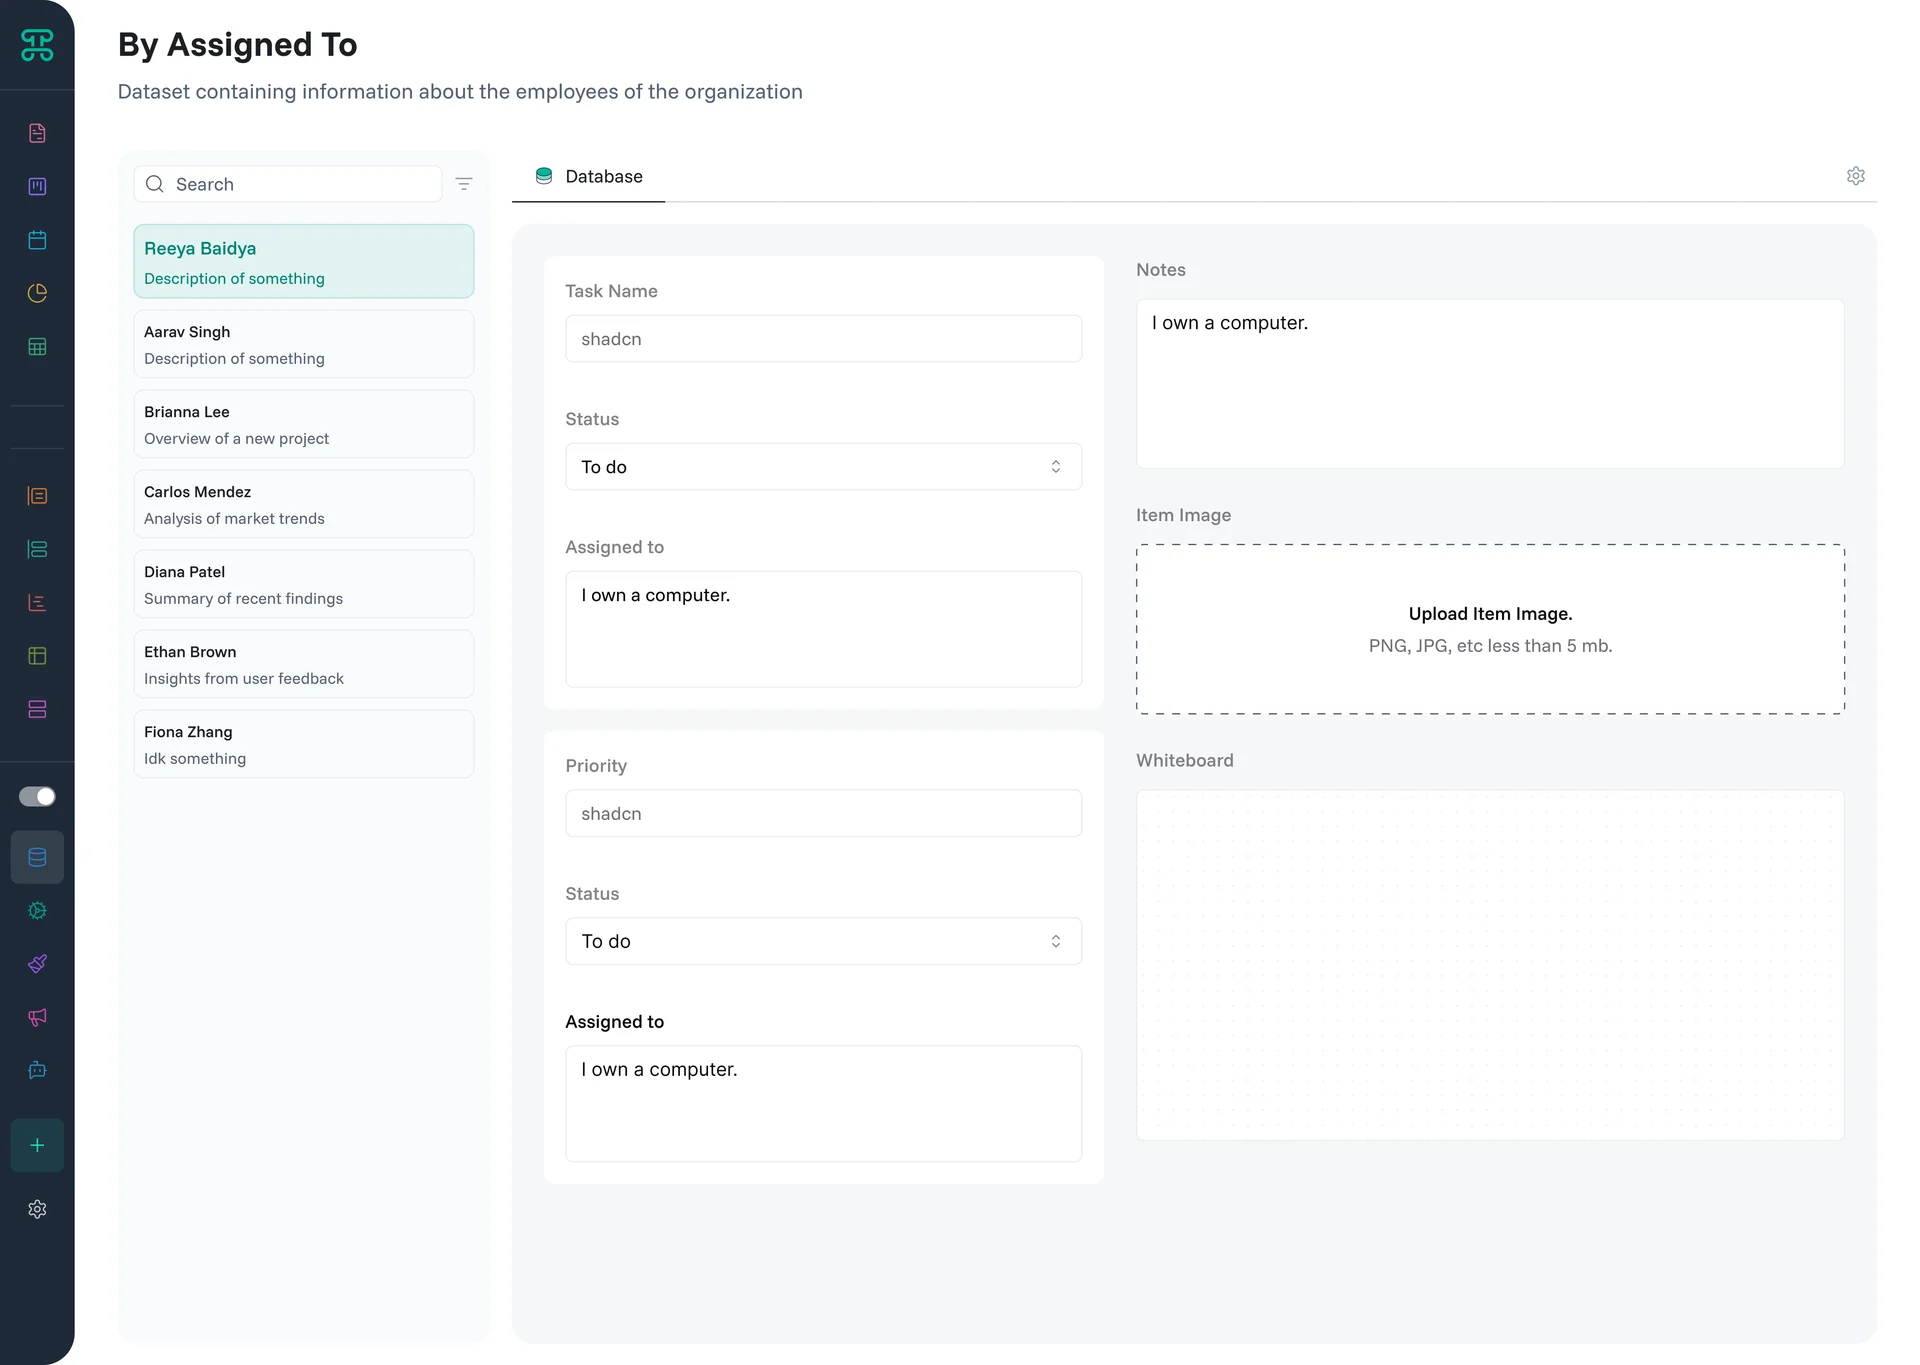Click the green plus add button
Viewport: 1920px width, 1365px height.
37,1145
